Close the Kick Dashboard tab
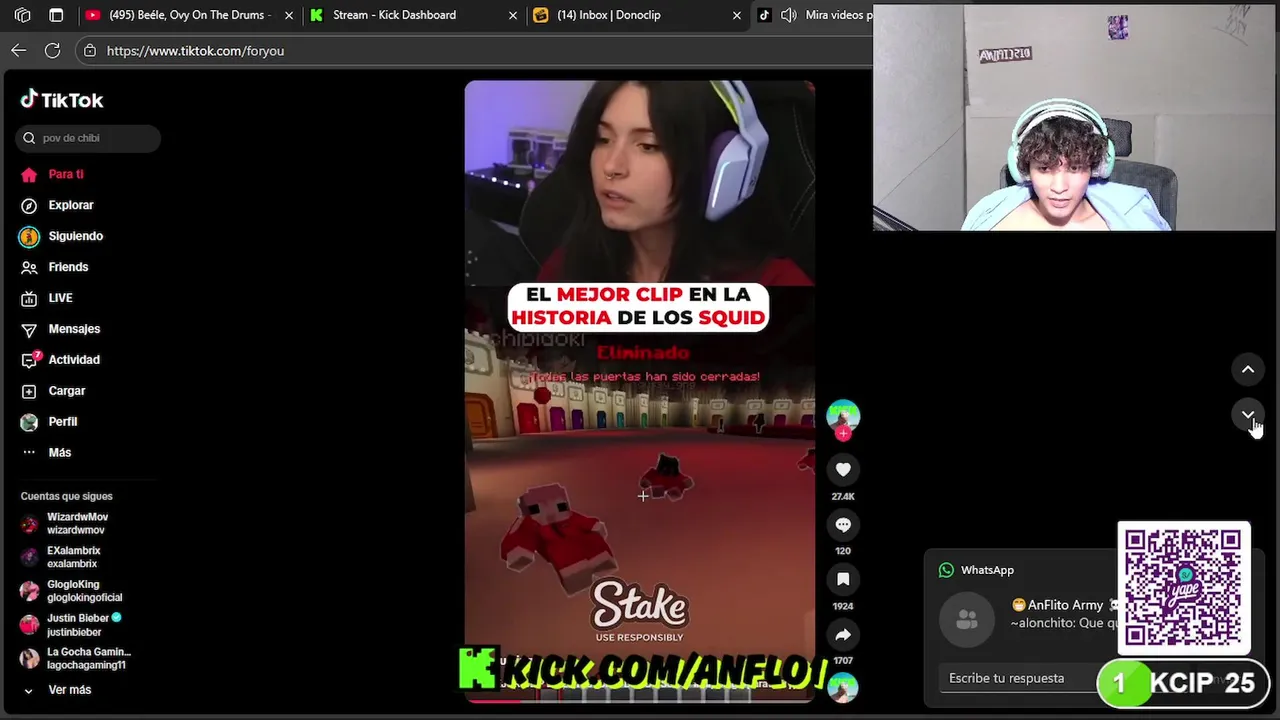 pos(513,15)
